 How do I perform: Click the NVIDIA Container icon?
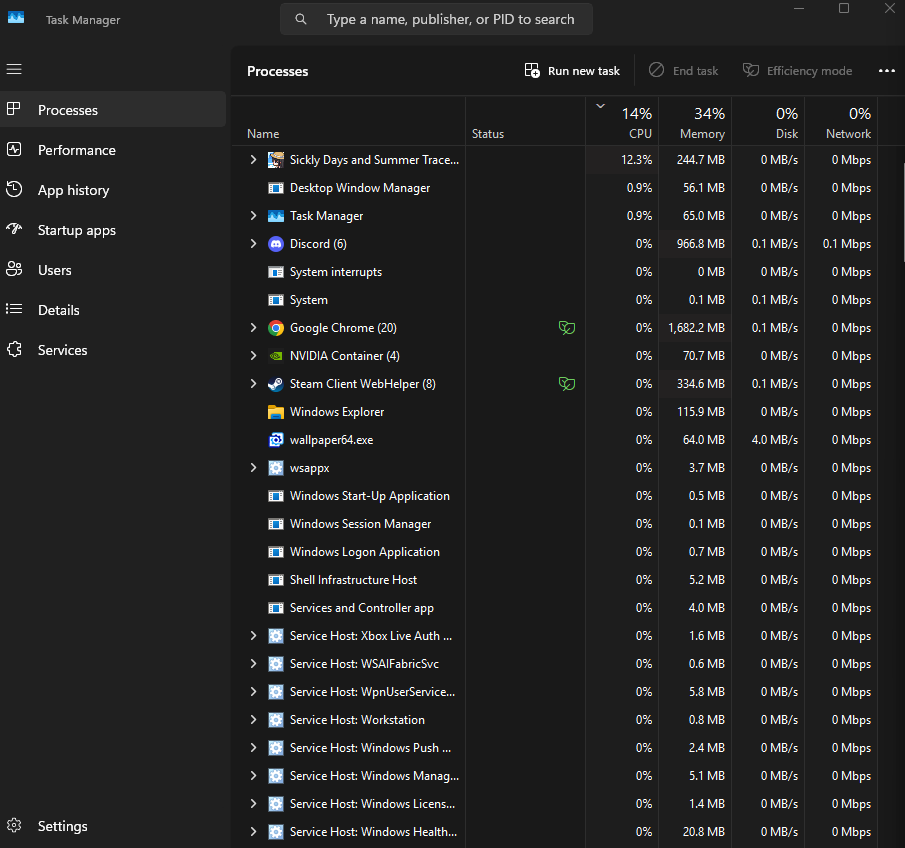click(276, 356)
